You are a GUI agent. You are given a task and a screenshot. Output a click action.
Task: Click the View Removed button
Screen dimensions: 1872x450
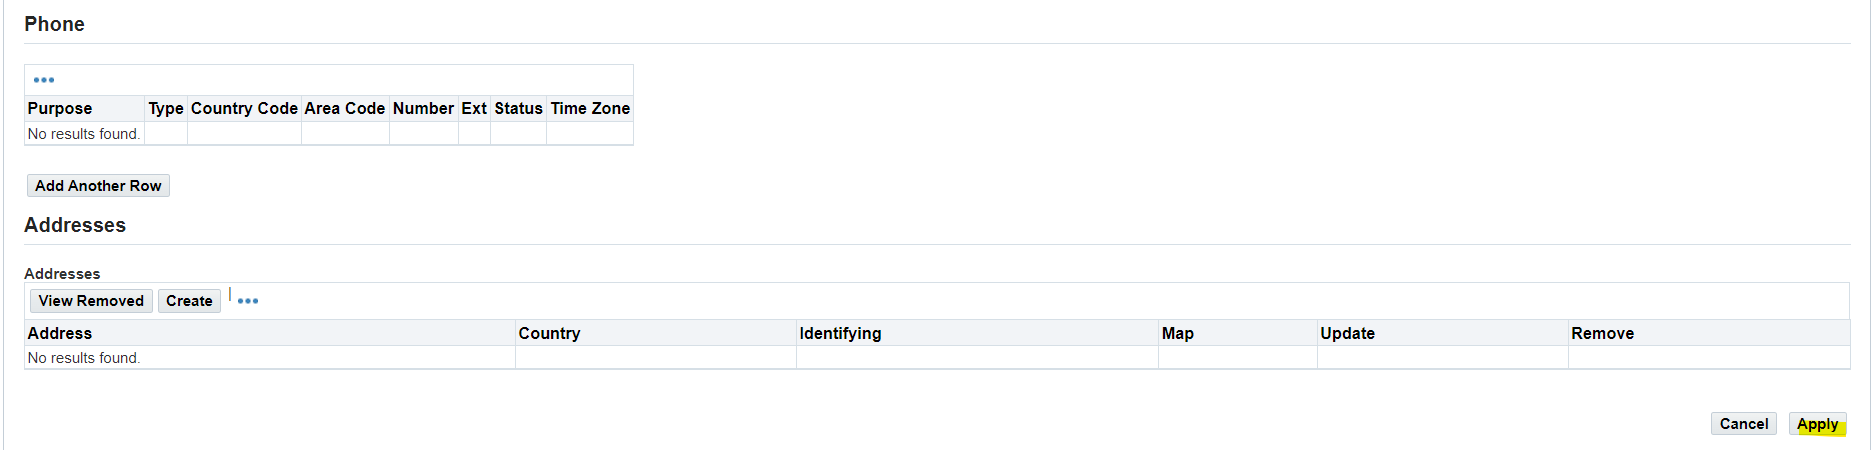[x=91, y=301]
